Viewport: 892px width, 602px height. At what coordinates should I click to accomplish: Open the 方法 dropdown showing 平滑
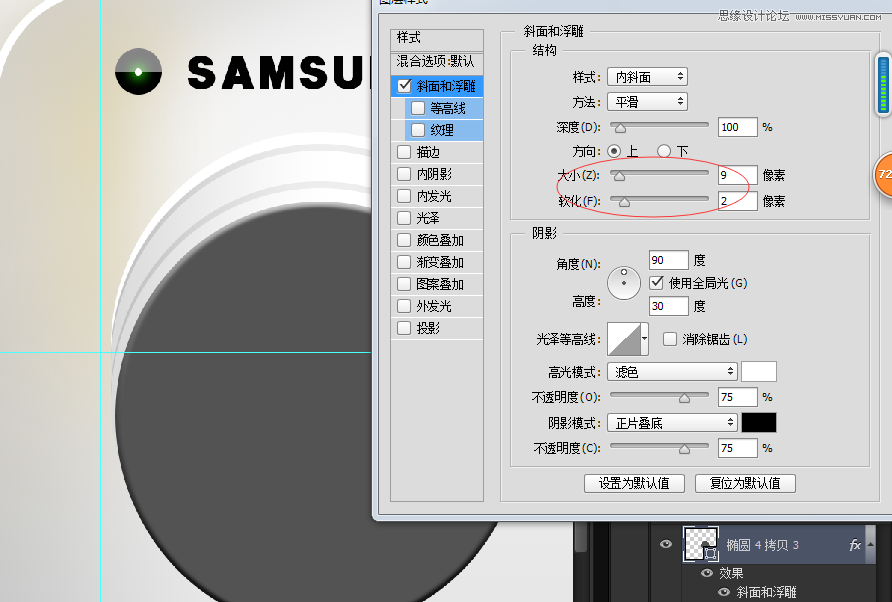[x=647, y=102]
